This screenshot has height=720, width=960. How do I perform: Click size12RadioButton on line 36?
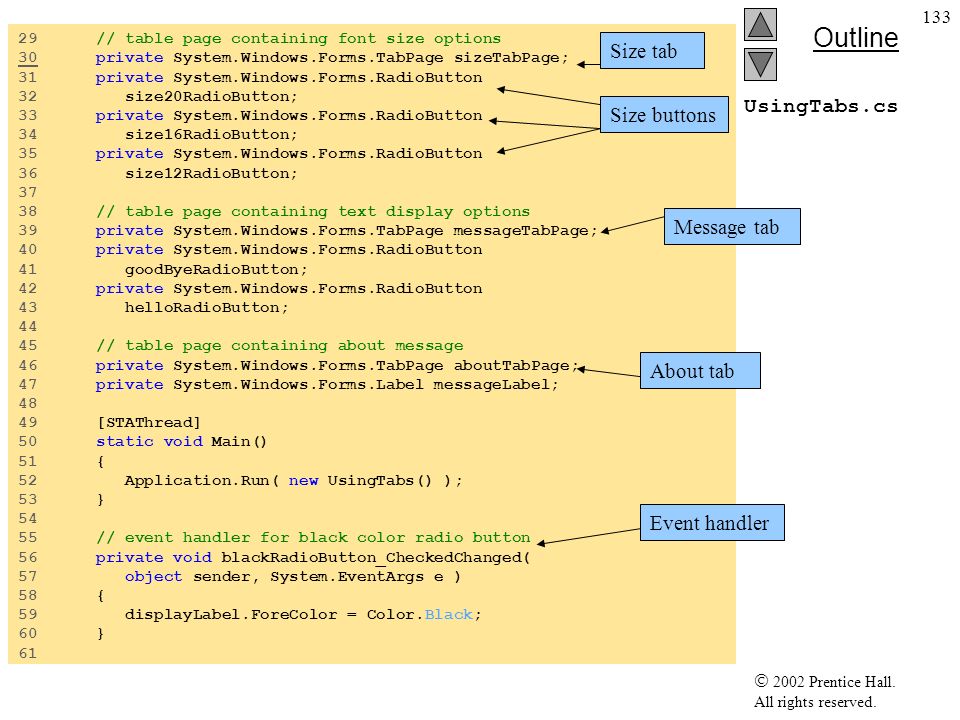(x=211, y=174)
